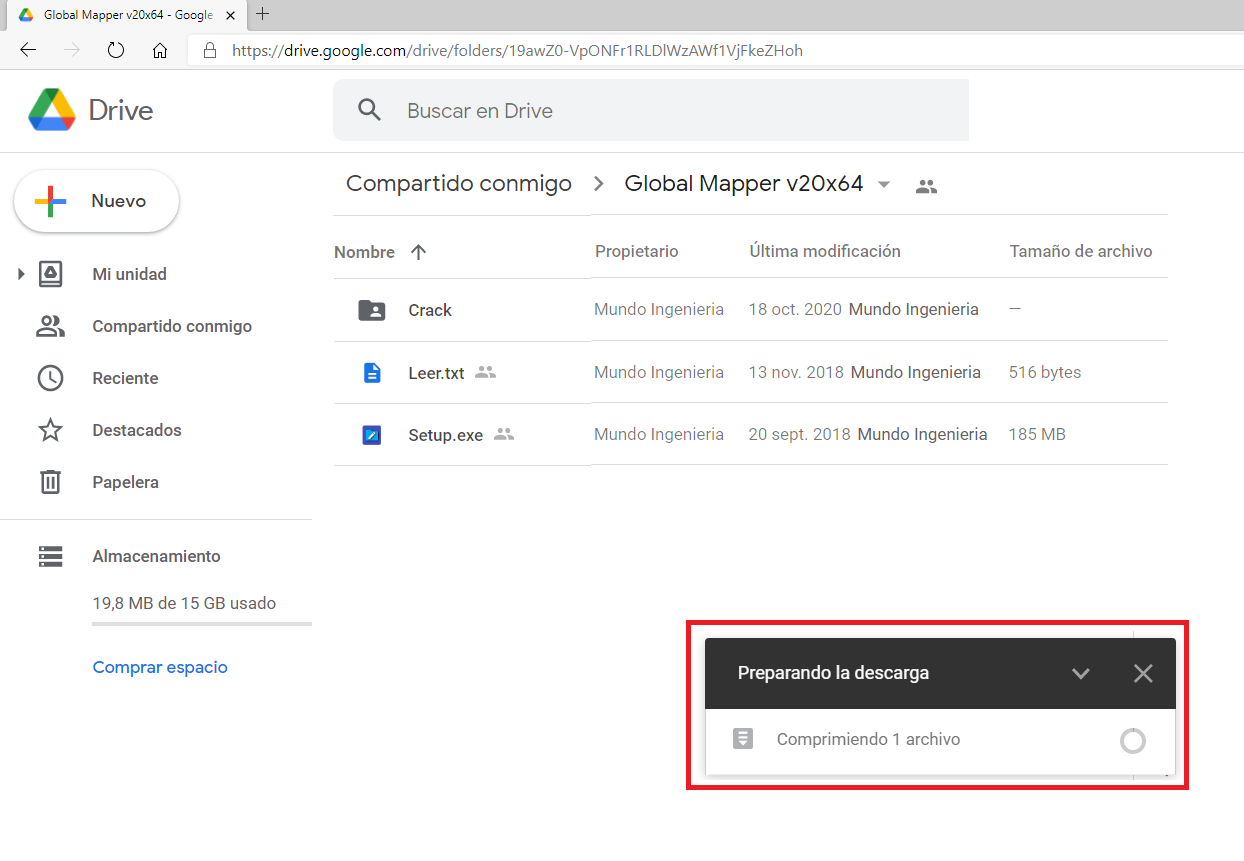
Task: Click the '19,8 MB de 15 GB usado' text
Action: pos(184,603)
